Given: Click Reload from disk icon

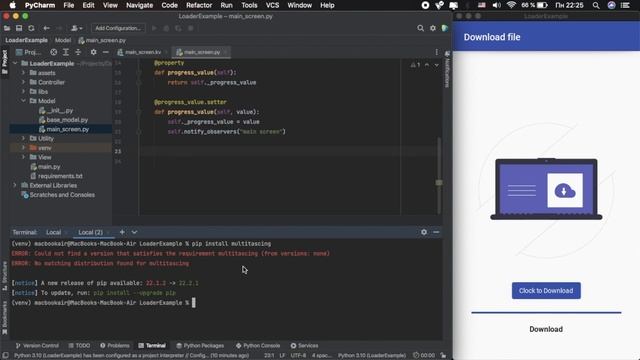Looking at the screenshot, I should pyautogui.click(x=31, y=28).
